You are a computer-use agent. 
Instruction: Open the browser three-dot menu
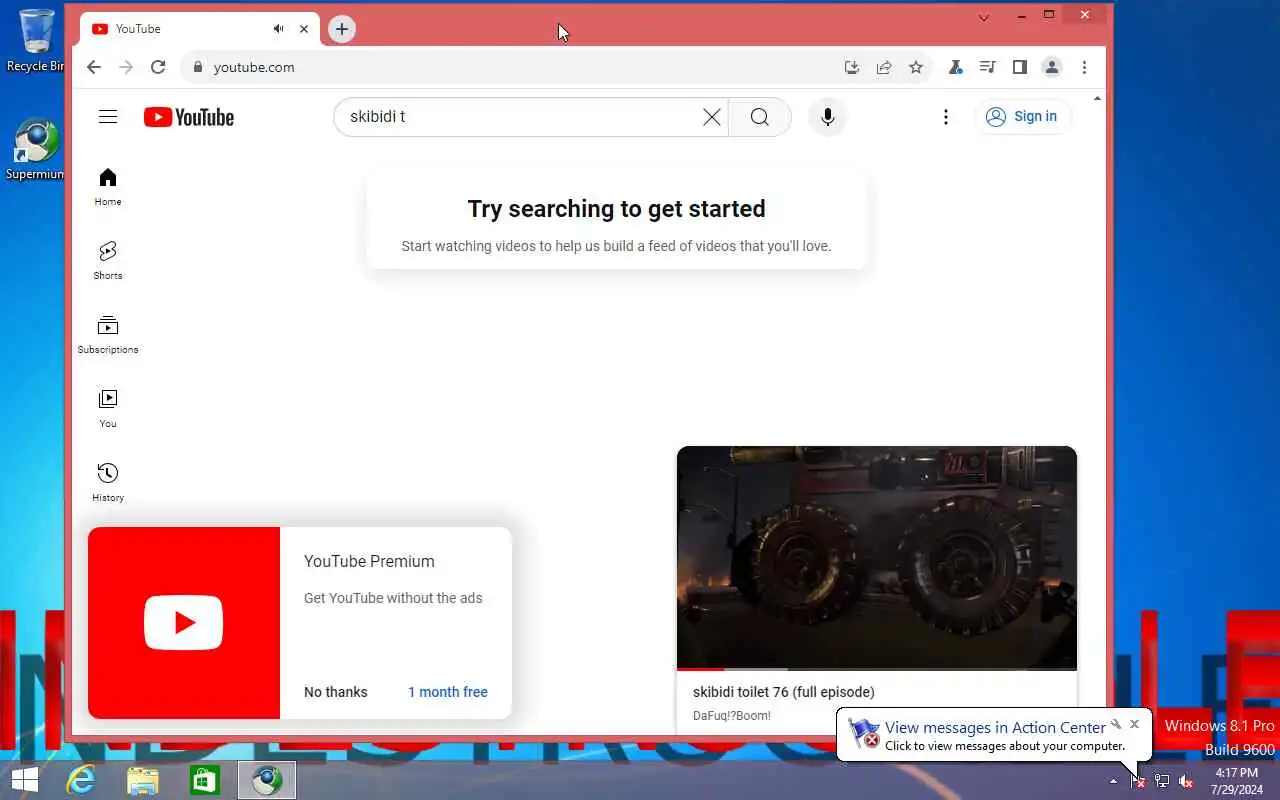point(1084,67)
